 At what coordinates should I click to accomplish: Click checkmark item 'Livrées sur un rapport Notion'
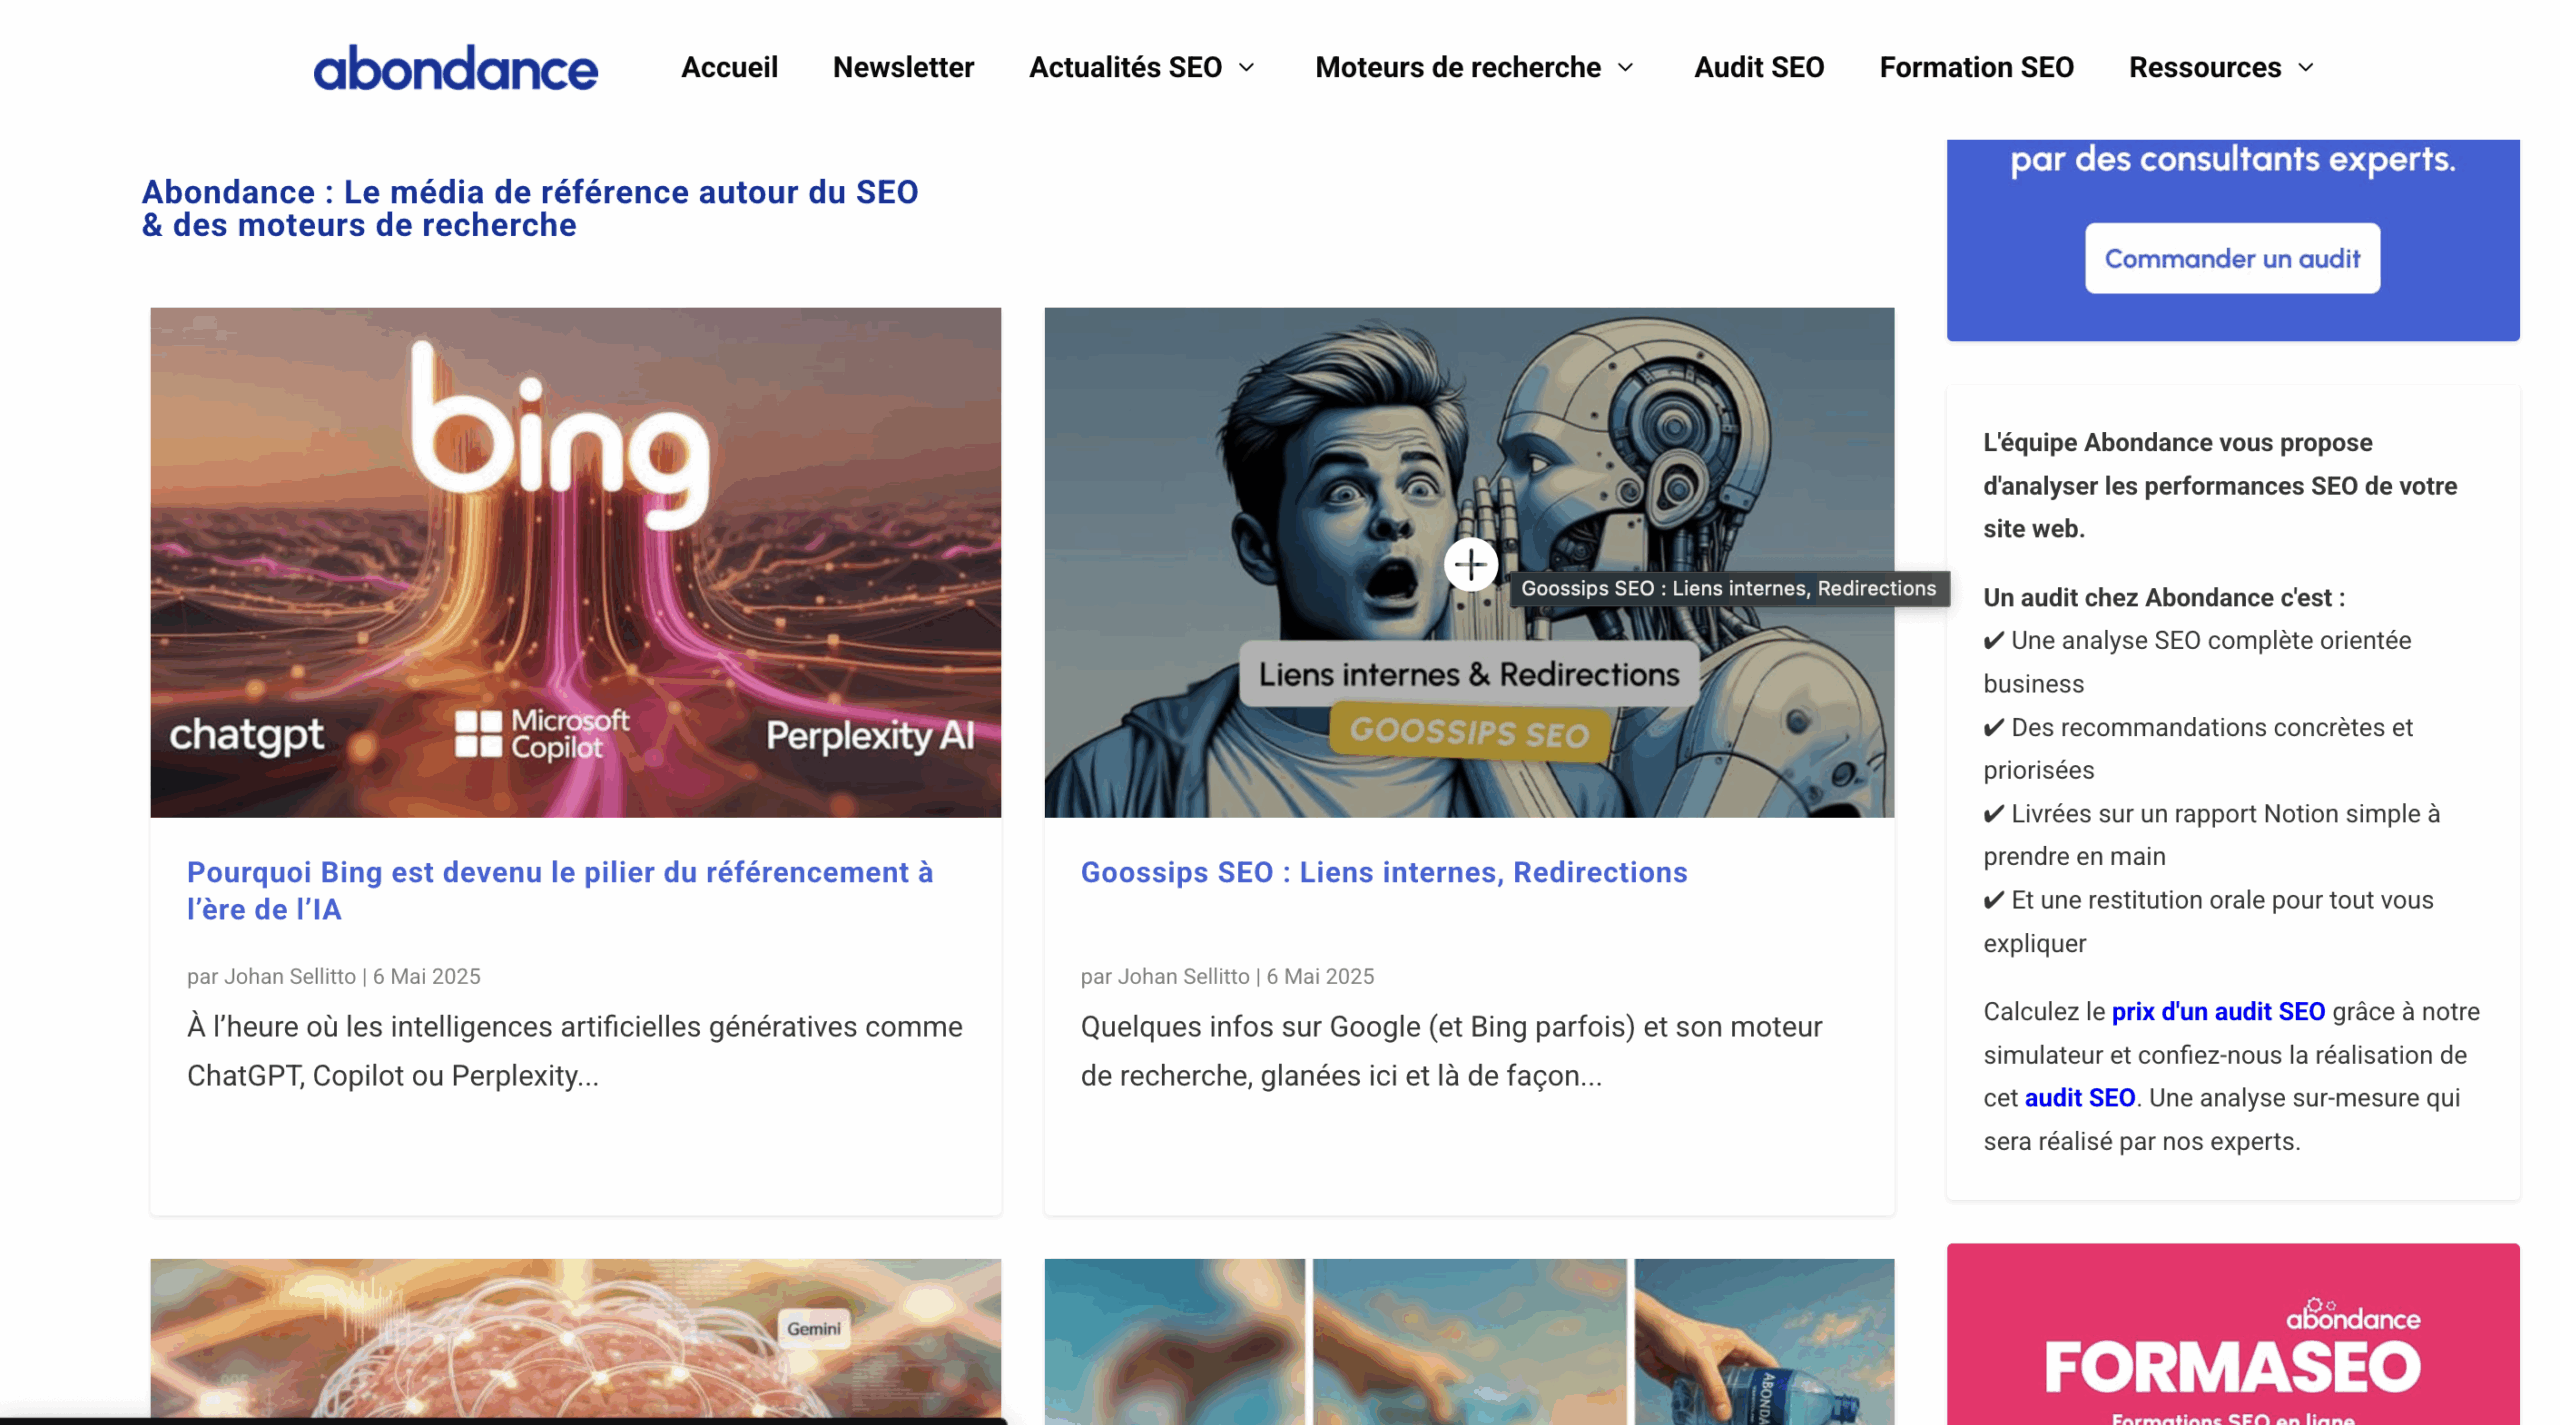click(x=2211, y=834)
